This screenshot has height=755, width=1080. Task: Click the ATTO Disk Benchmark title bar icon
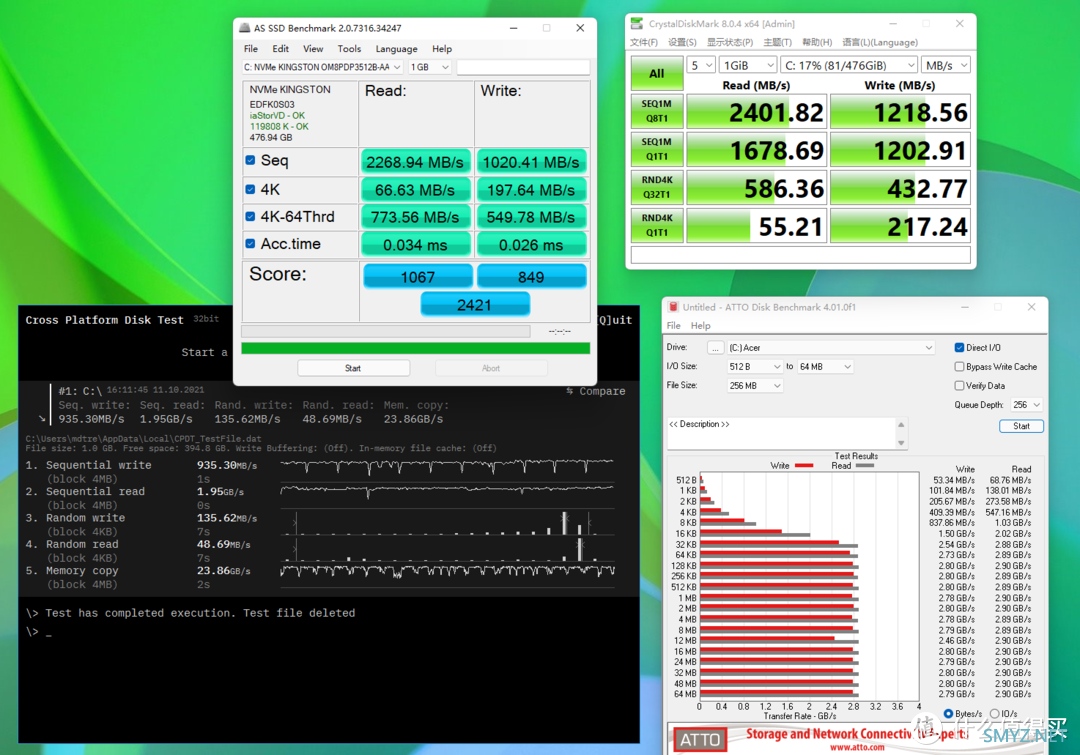coord(674,307)
